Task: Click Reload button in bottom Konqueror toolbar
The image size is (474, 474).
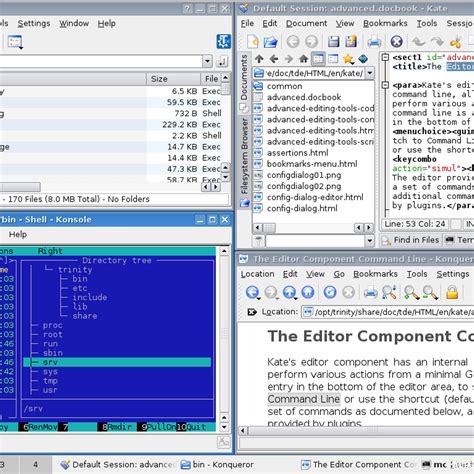Action: (x=330, y=292)
